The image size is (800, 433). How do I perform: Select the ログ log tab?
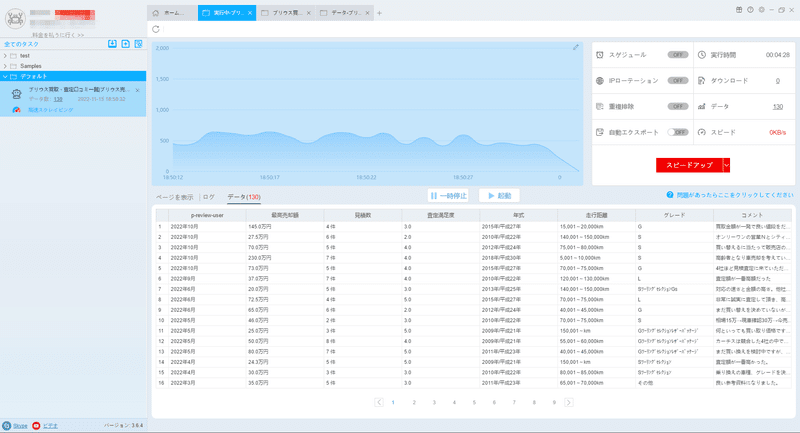tap(209, 197)
